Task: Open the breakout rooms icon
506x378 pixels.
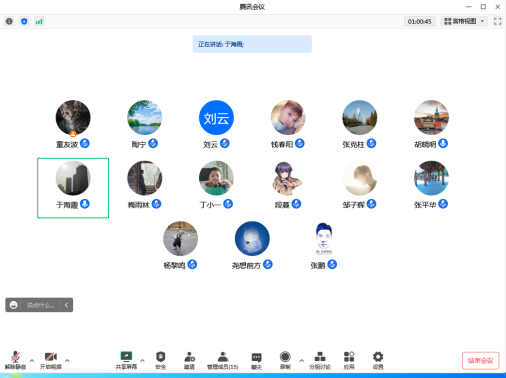Action: click(x=320, y=360)
